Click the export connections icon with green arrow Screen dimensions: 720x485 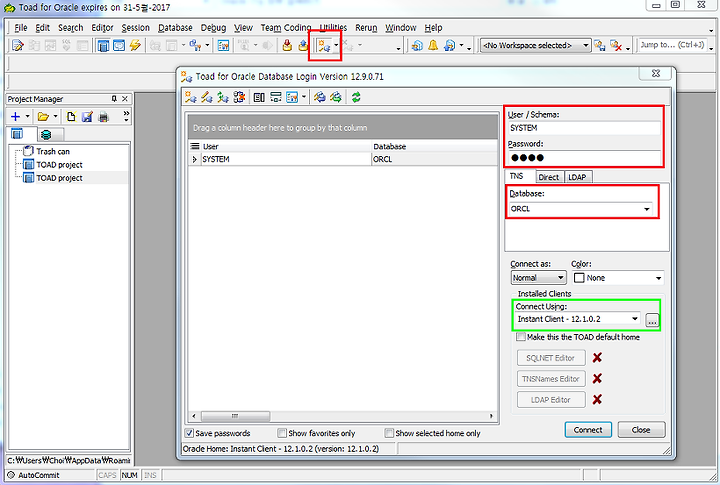point(336,97)
